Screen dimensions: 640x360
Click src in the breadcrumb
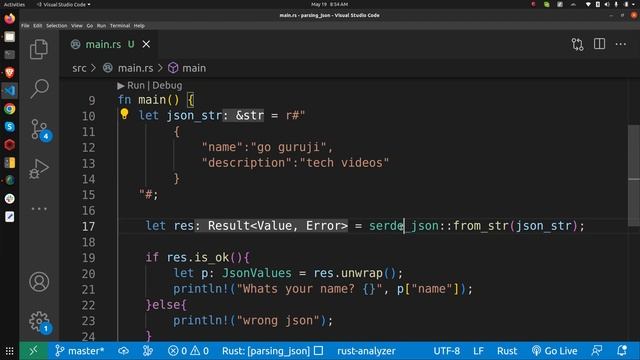(79, 68)
